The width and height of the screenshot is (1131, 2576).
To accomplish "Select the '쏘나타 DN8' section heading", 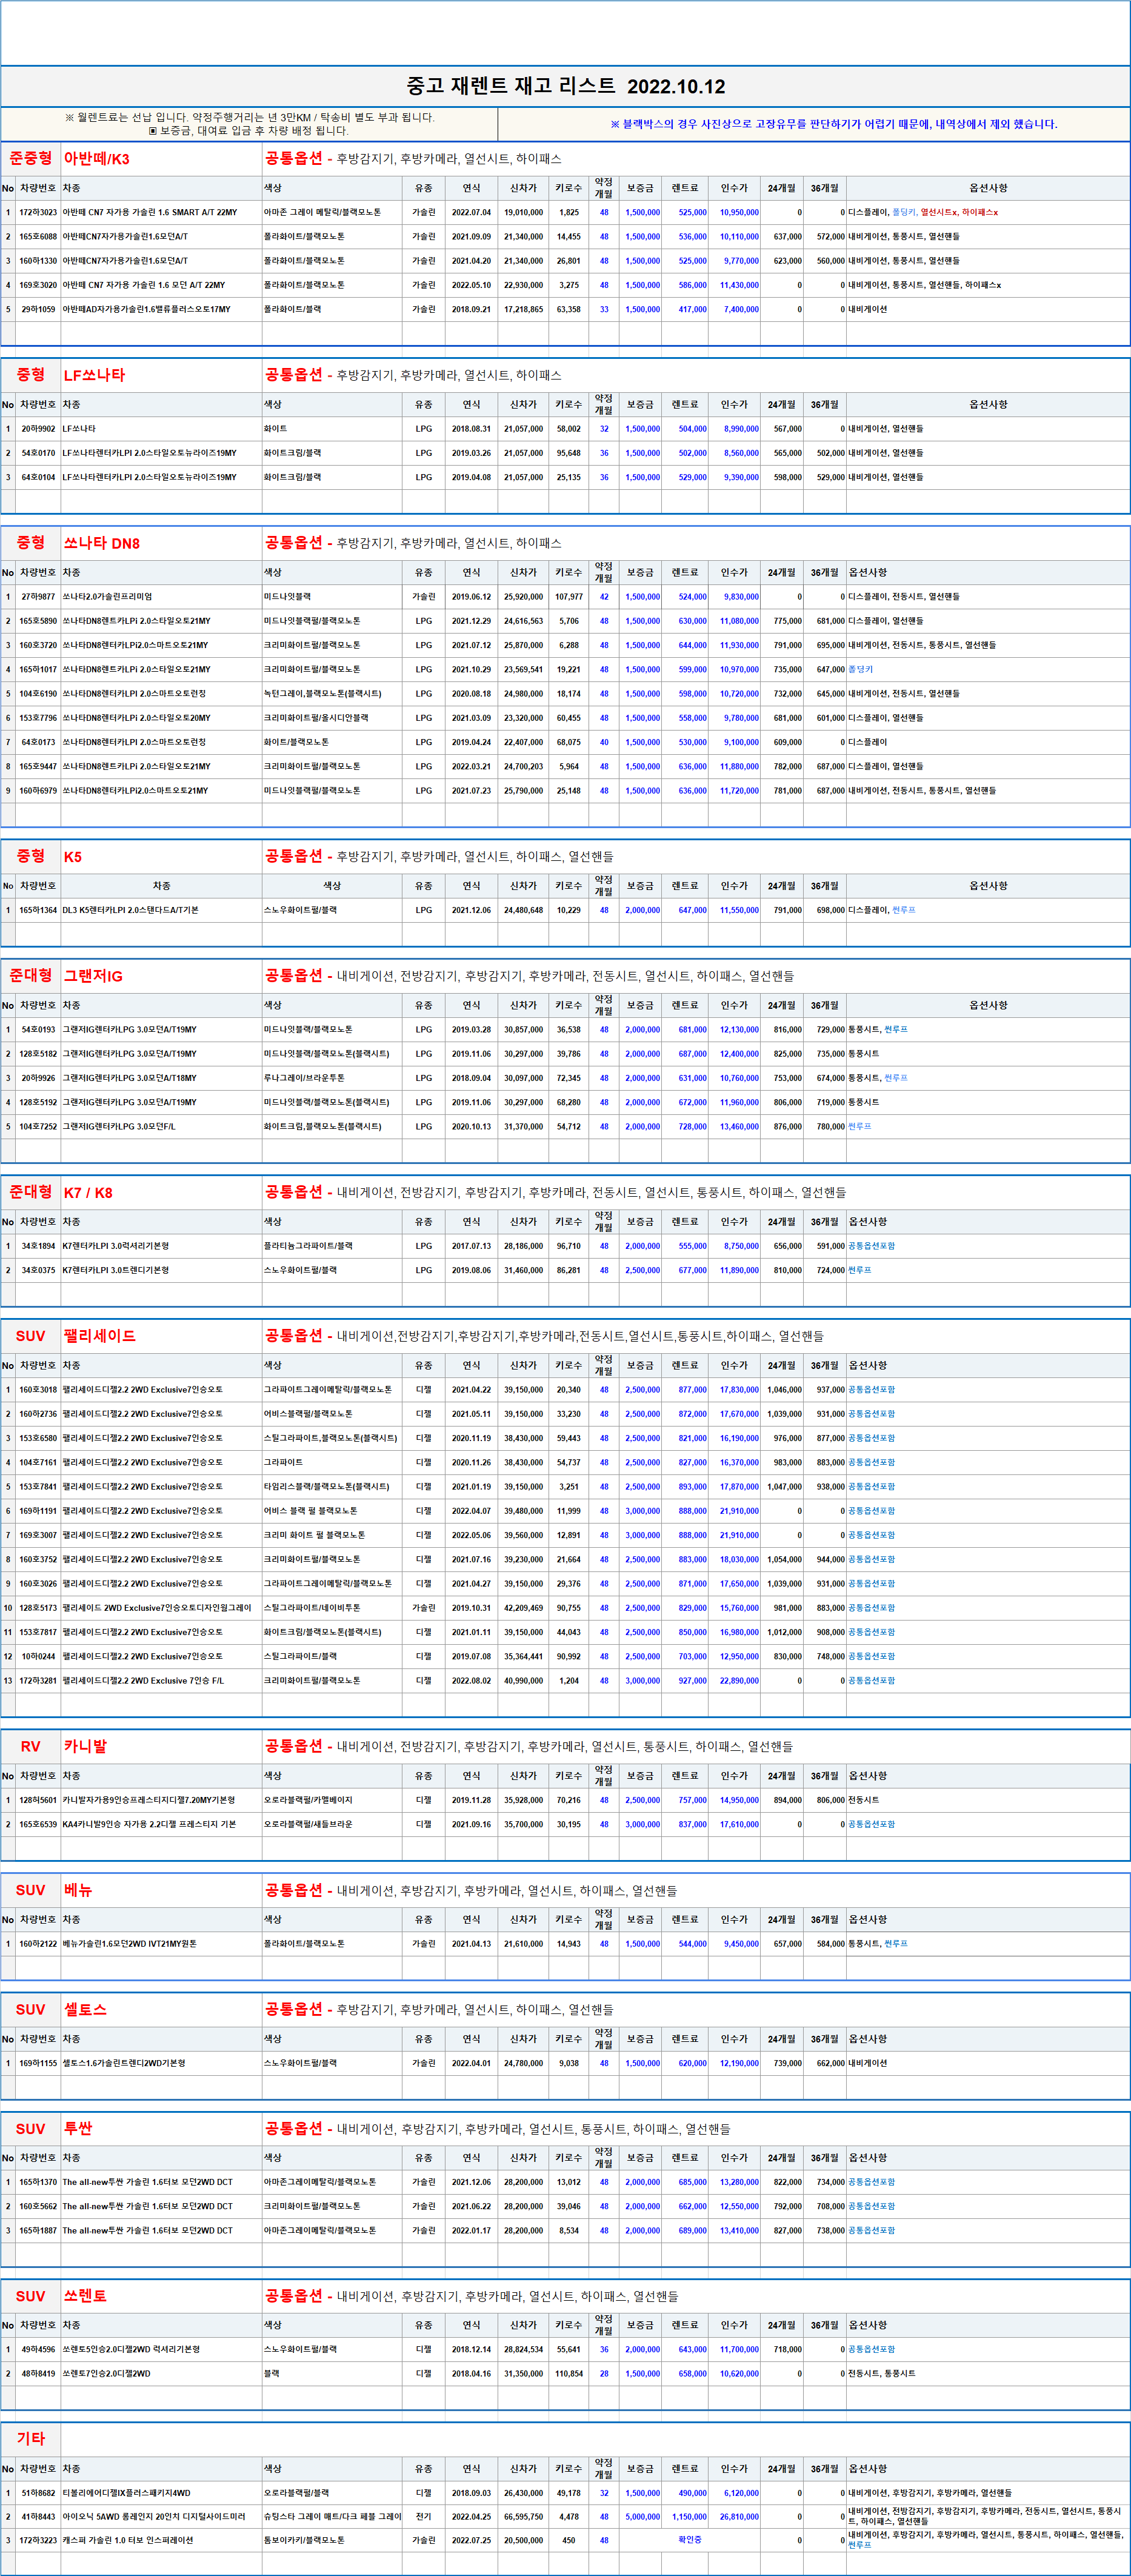I will pos(102,543).
